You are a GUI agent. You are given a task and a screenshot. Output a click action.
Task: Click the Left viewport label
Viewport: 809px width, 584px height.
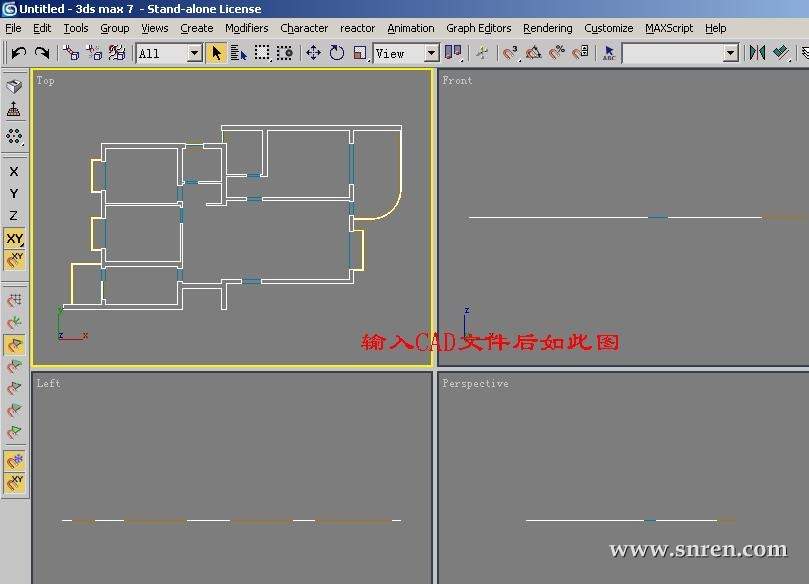[x=48, y=383]
